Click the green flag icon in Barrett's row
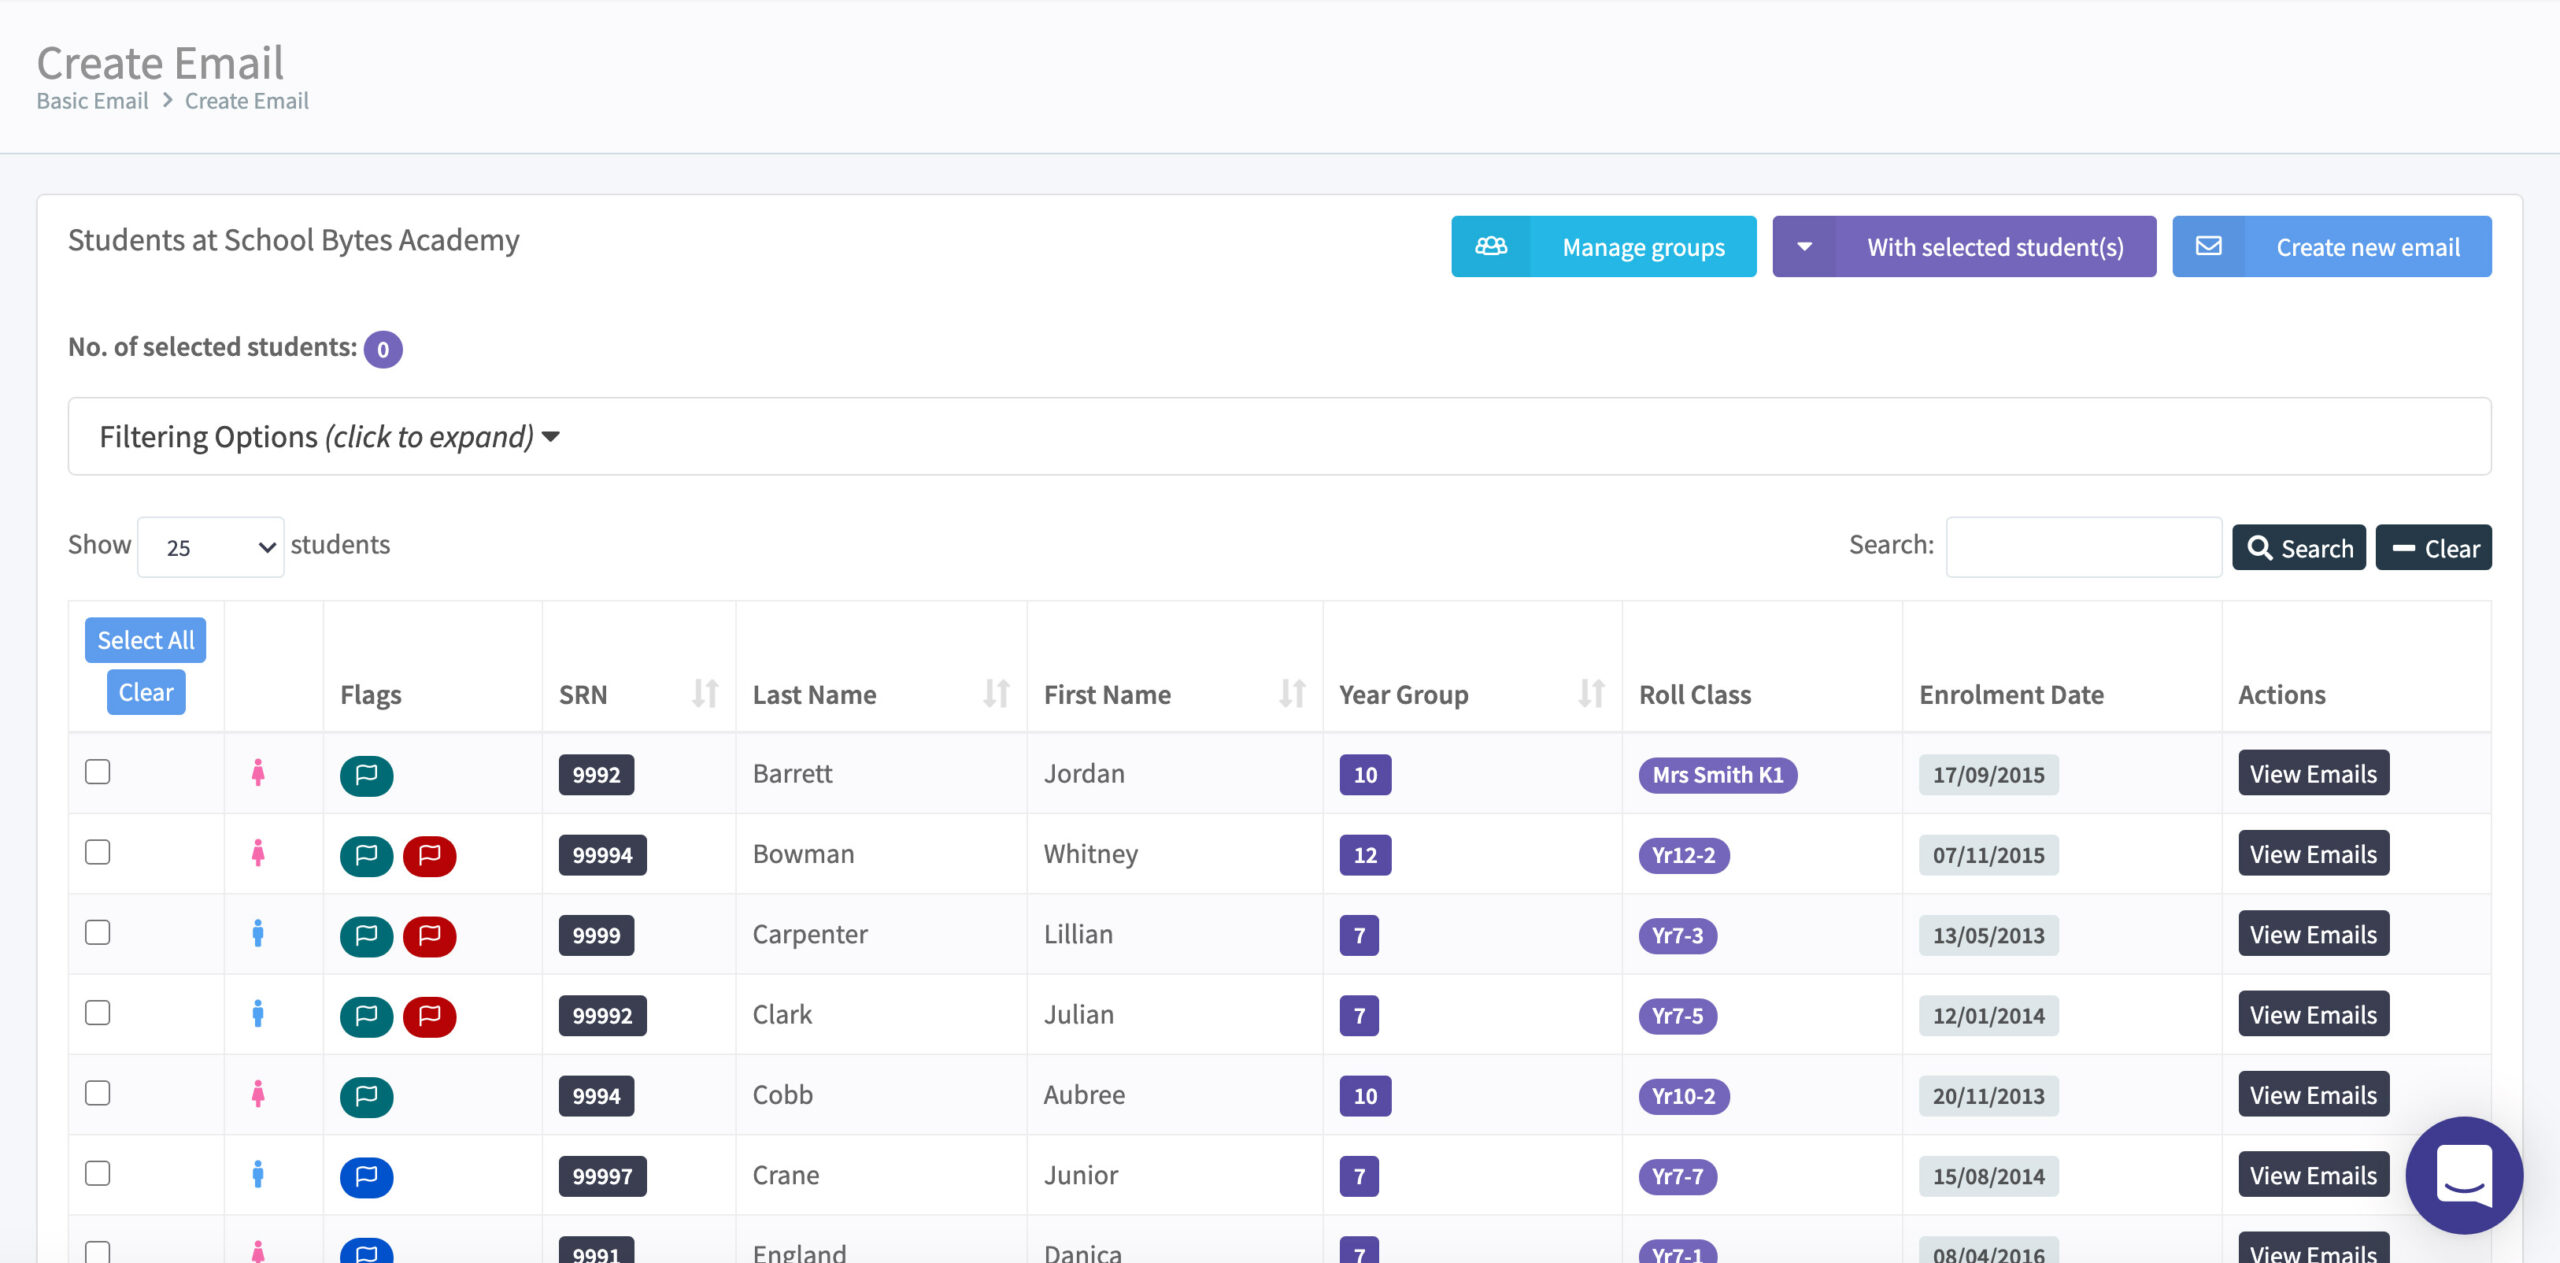 (x=366, y=775)
